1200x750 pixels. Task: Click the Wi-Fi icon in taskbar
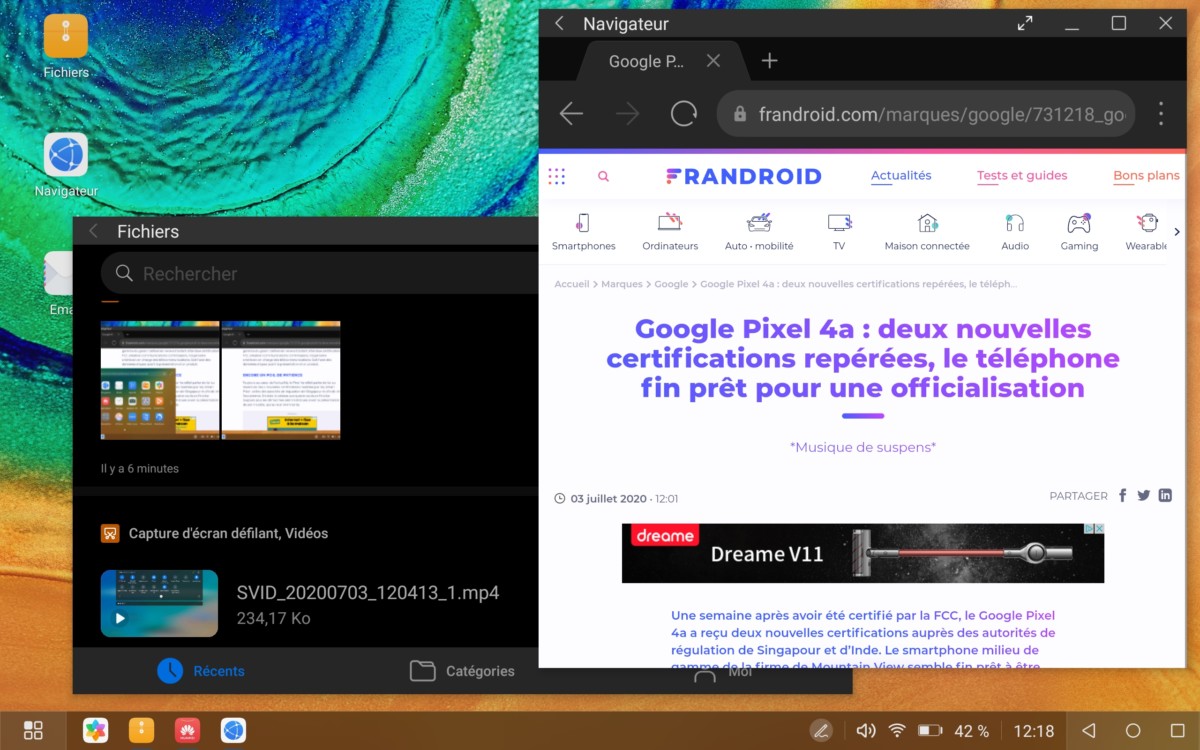[897, 731]
